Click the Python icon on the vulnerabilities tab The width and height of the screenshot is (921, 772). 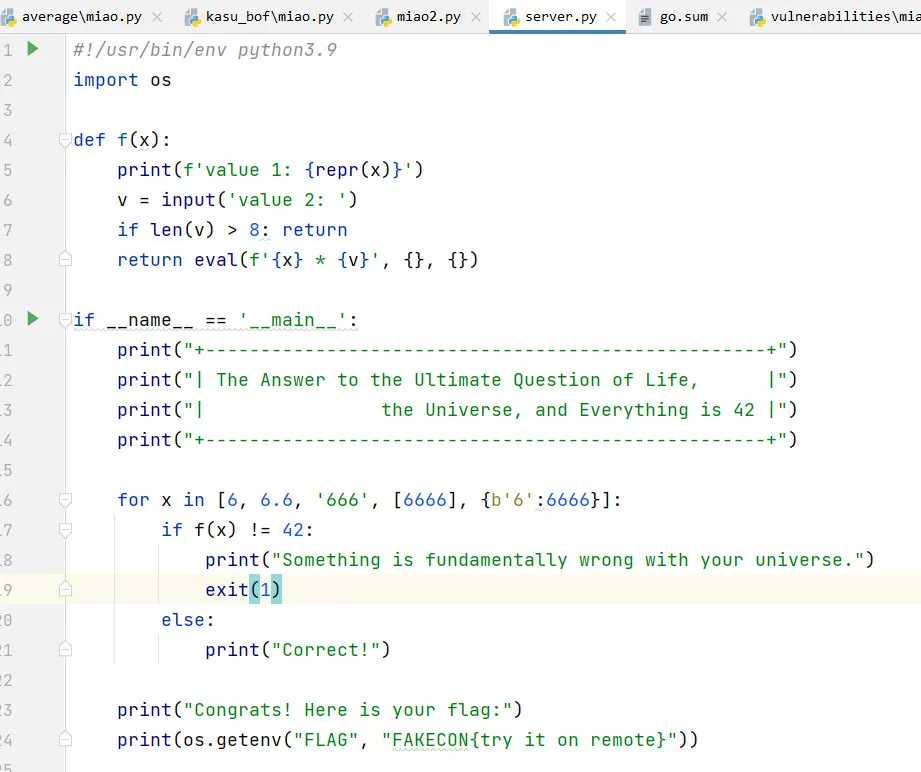(x=757, y=18)
